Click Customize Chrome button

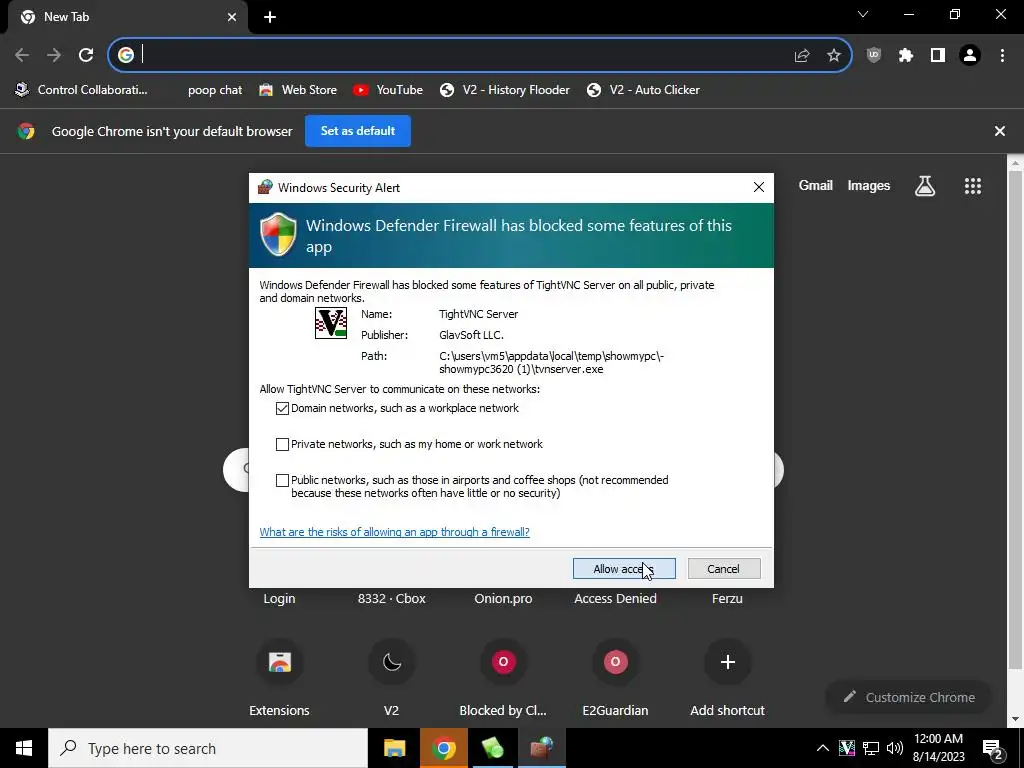pos(909,697)
